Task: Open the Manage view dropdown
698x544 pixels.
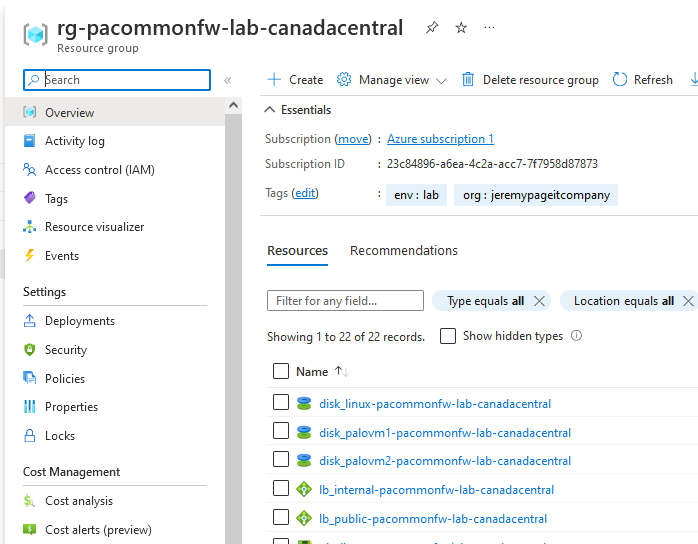Action: [x=392, y=80]
